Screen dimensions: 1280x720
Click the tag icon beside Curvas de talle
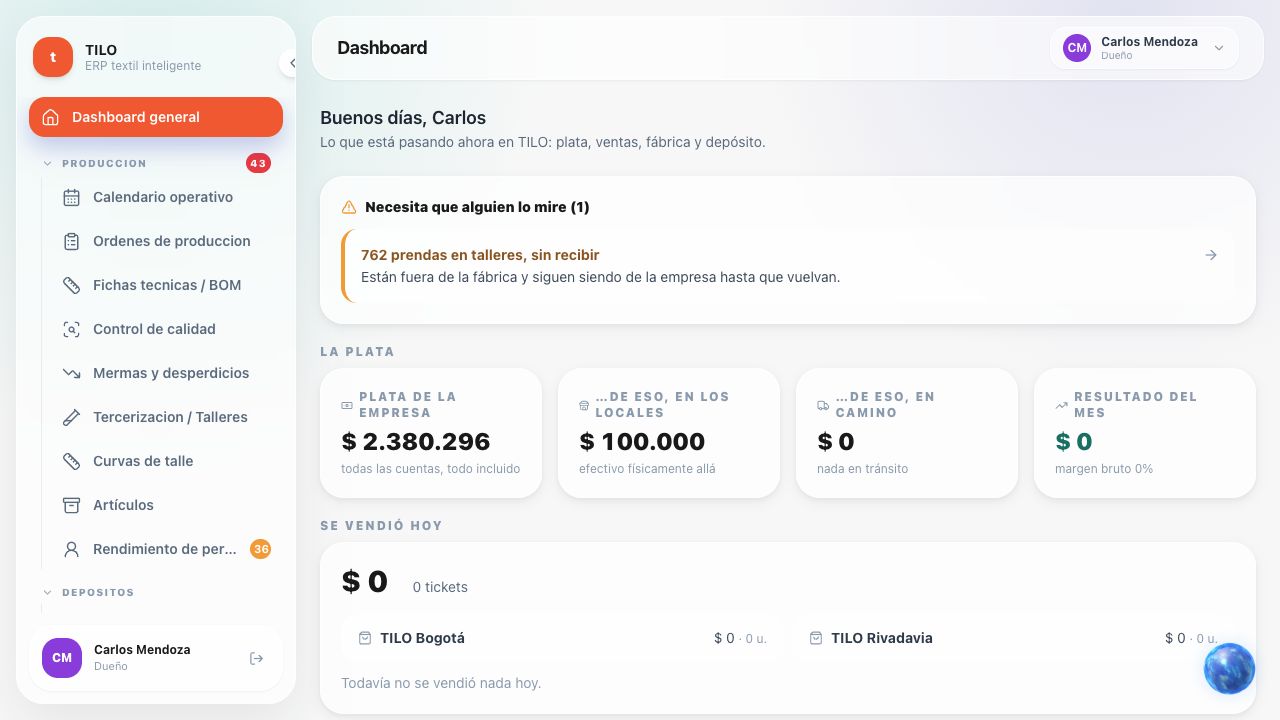tap(71, 461)
